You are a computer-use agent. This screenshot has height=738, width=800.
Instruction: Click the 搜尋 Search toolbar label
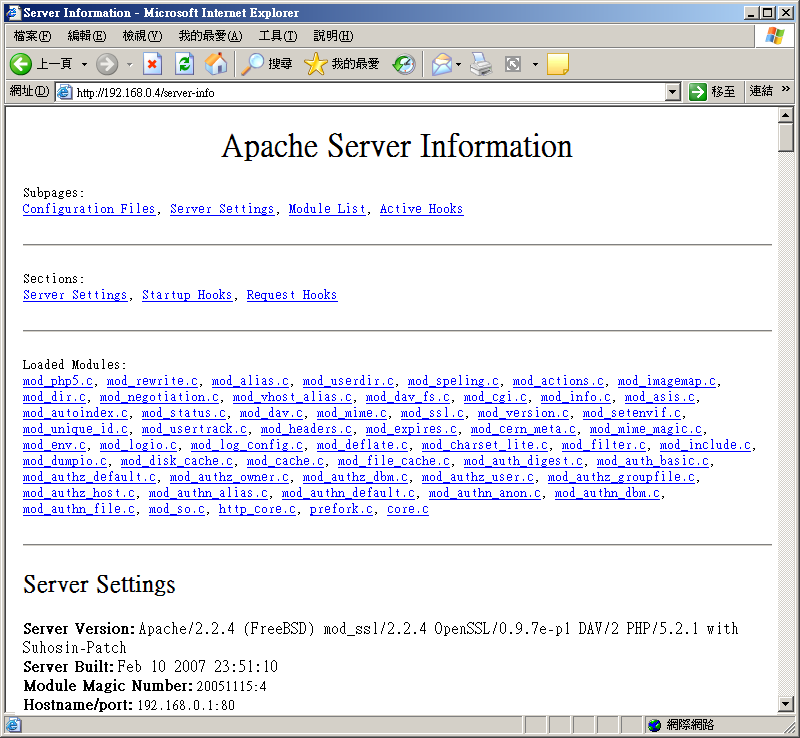[280, 64]
